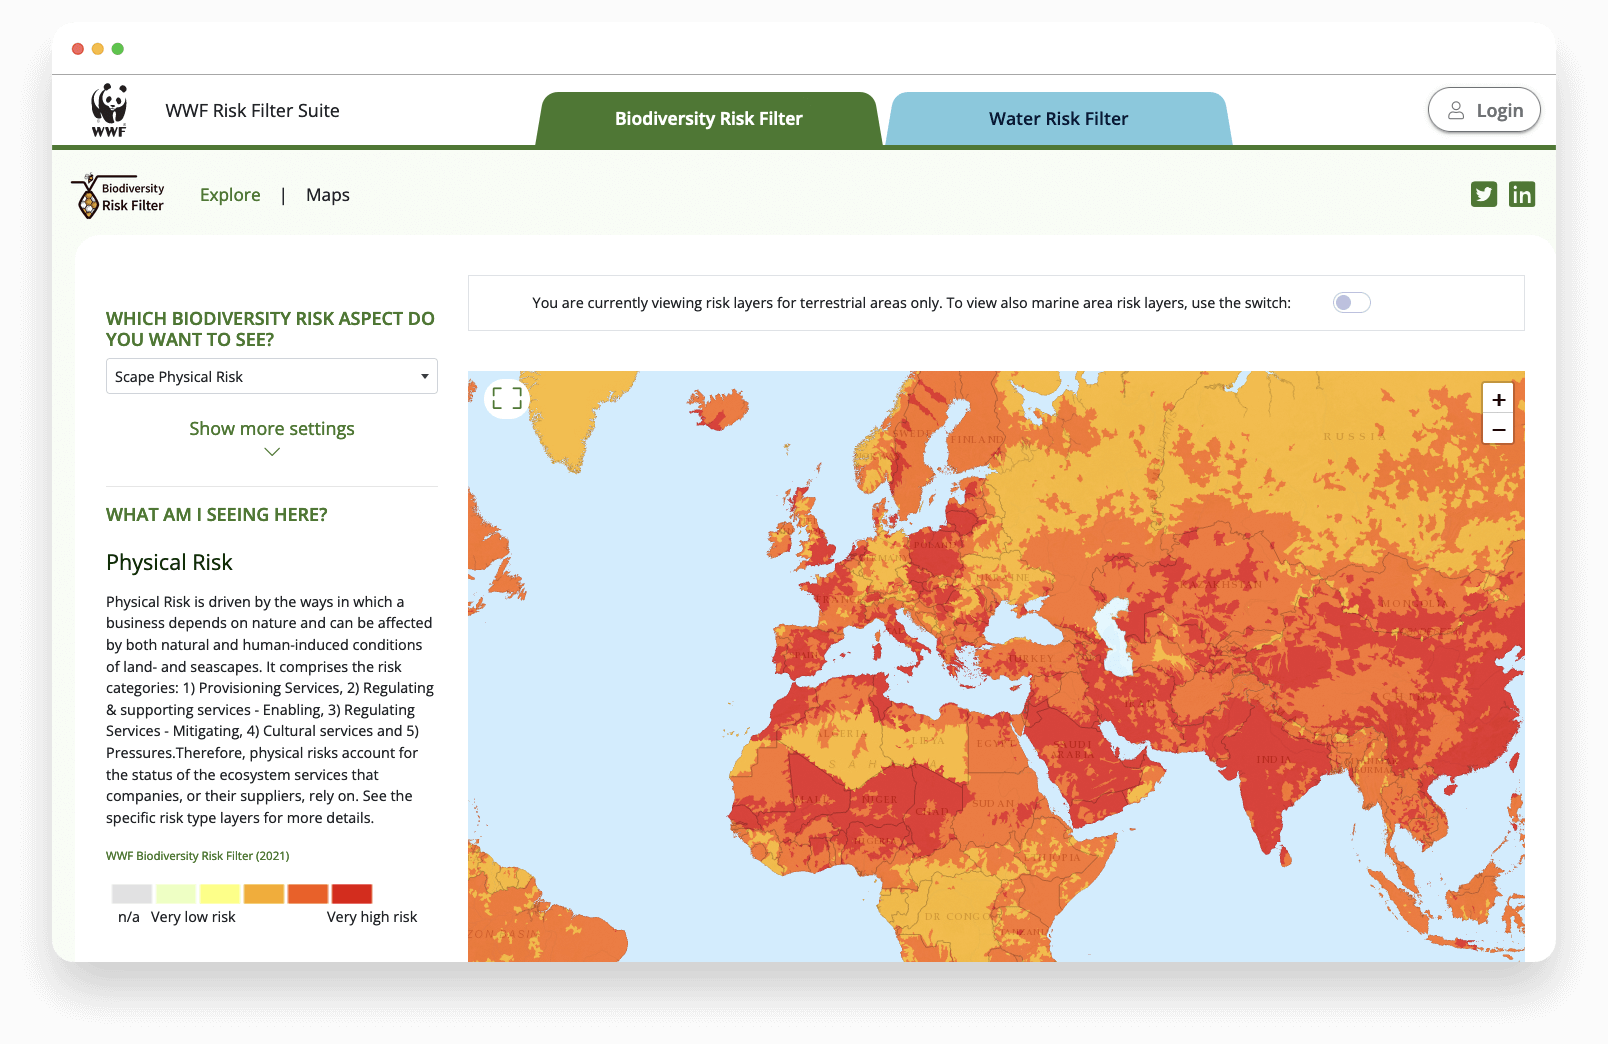Switch to the Water Risk Filter tab
1608x1044 pixels.
[x=1057, y=118]
